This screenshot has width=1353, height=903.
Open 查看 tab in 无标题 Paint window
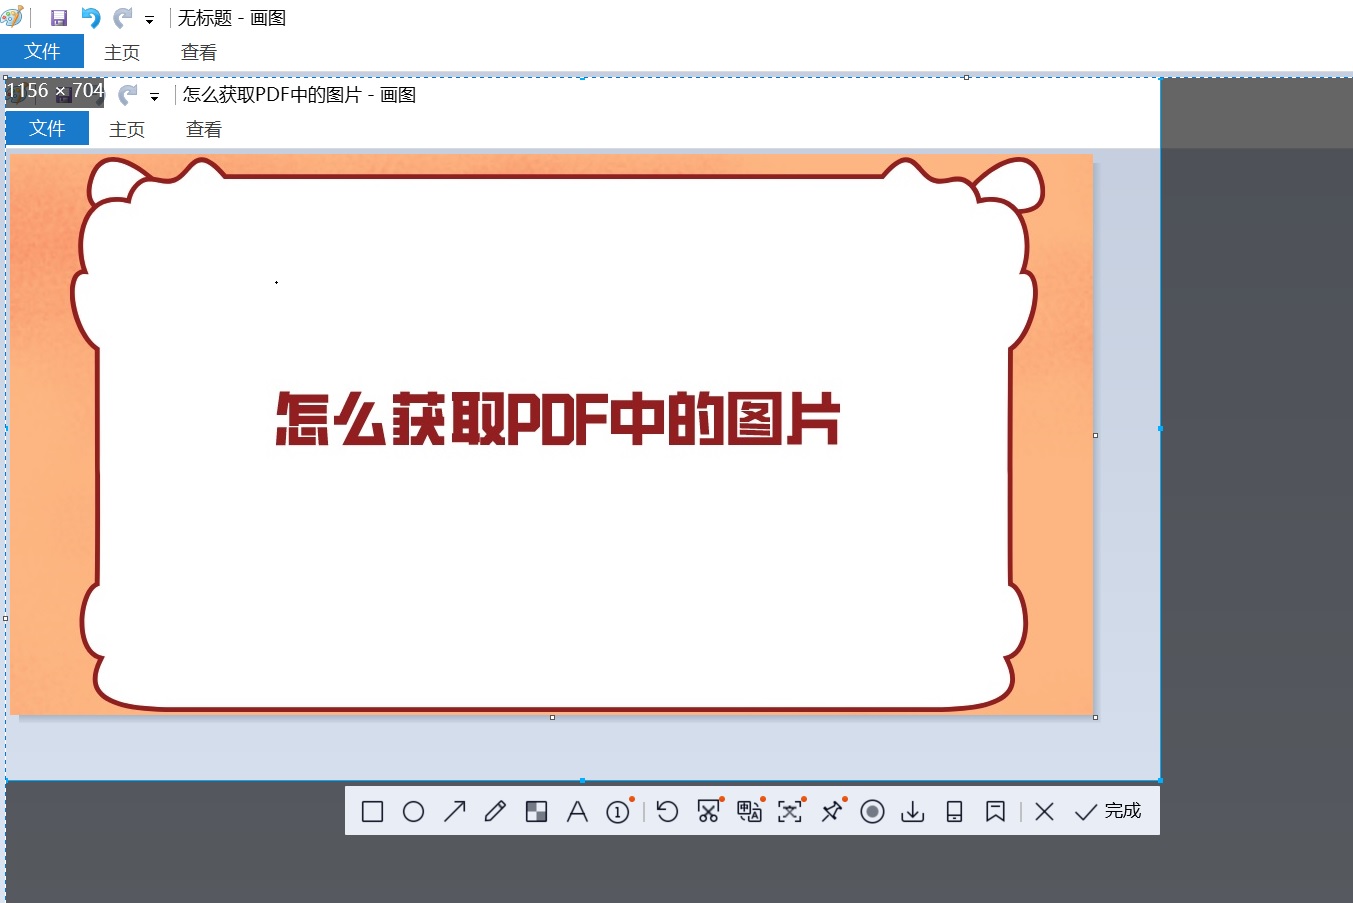tap(198, 52)
